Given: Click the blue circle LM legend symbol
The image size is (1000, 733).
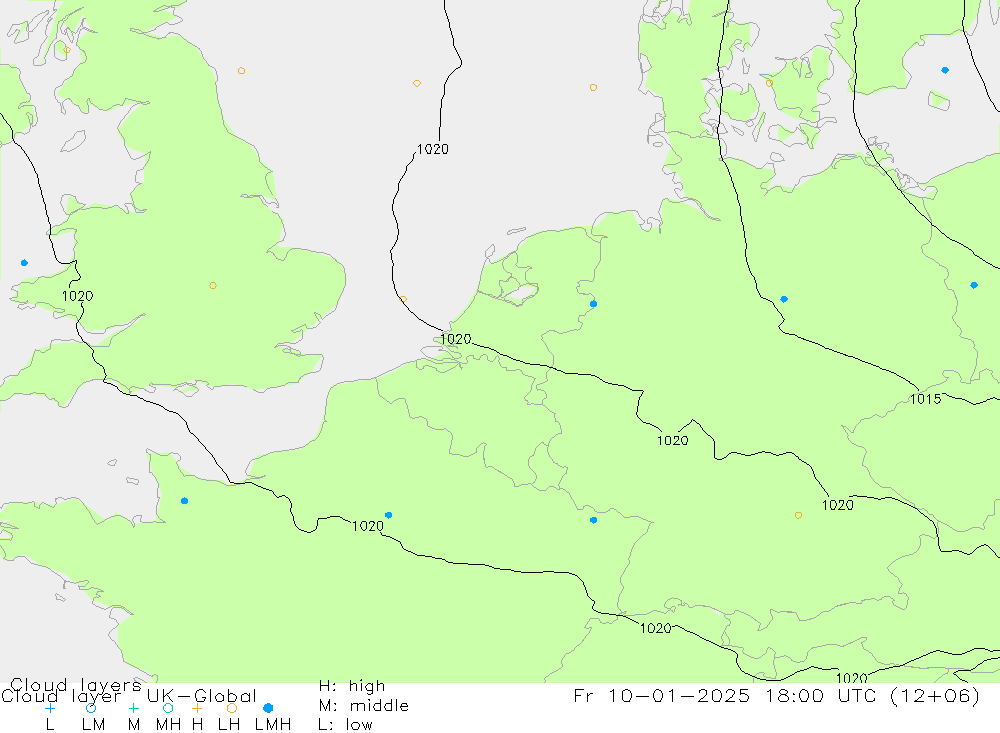Looking at the screenshot, I should 91,708.
